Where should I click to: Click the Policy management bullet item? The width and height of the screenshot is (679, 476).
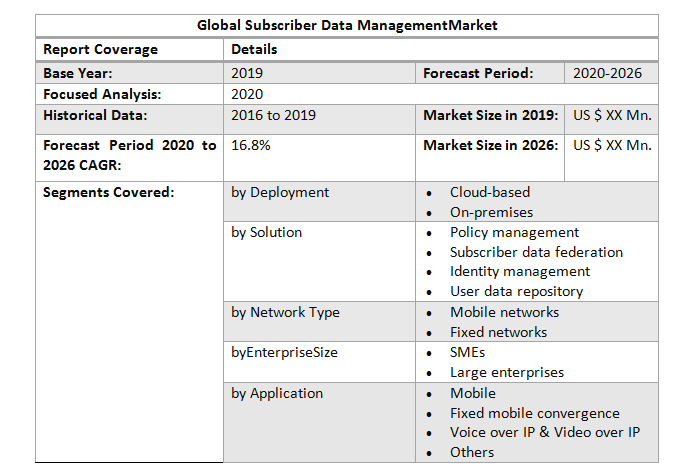(x=514, y=232)
